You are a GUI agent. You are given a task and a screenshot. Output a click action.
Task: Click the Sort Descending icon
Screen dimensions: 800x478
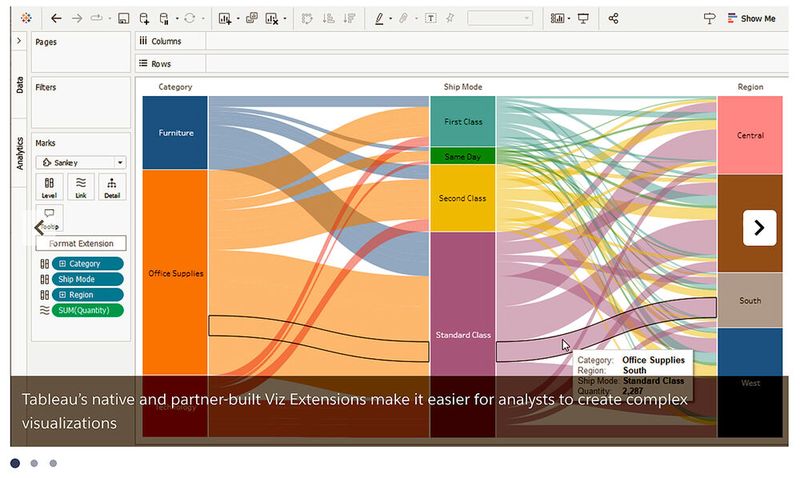coord(349,19)
